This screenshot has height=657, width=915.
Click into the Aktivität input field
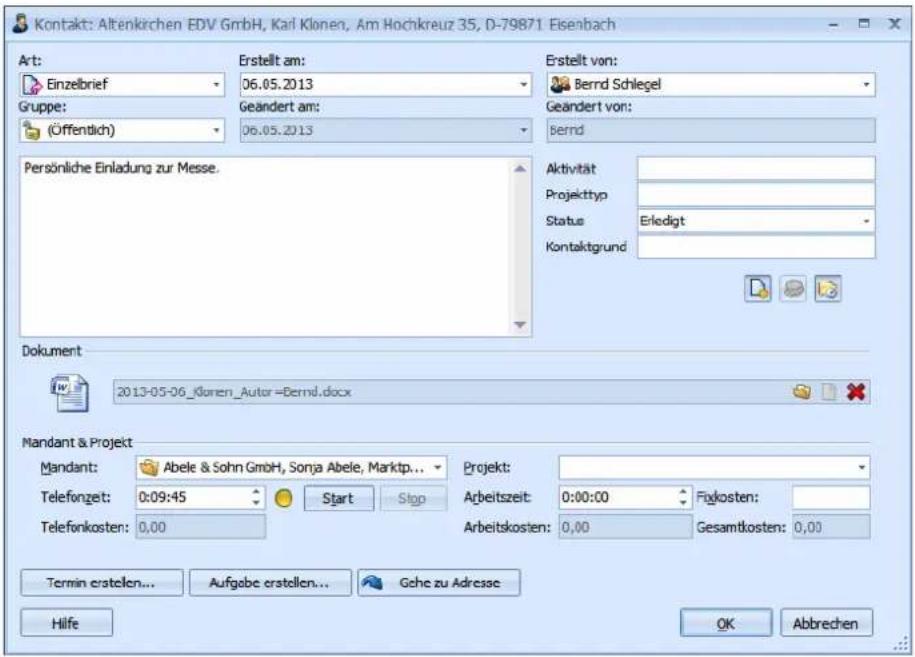click(x=756, y=169)
